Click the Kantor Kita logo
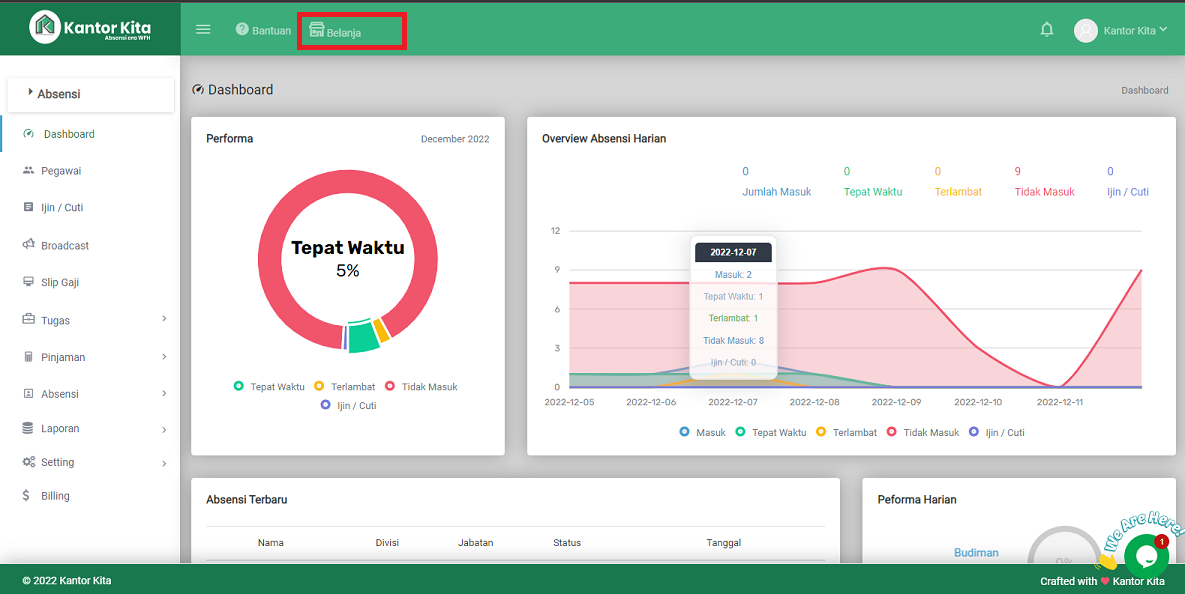The height and width of the screenshot is (594, 1185). click(90, 27)
